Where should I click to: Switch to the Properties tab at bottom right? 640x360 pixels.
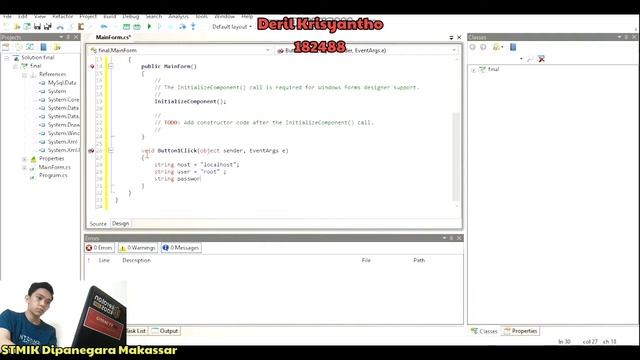click(x=521, y=331)
